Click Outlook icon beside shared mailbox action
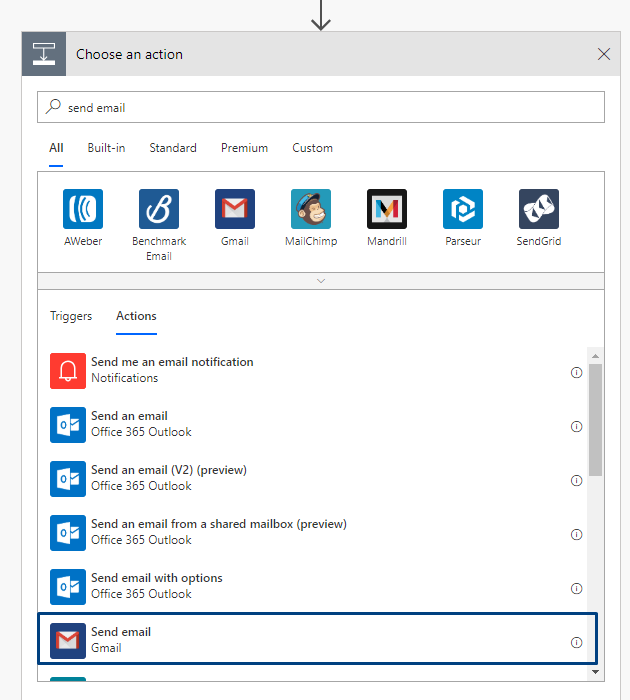This screenshot has height=700, width=630. pyautogui.click(x=68, y=533)
